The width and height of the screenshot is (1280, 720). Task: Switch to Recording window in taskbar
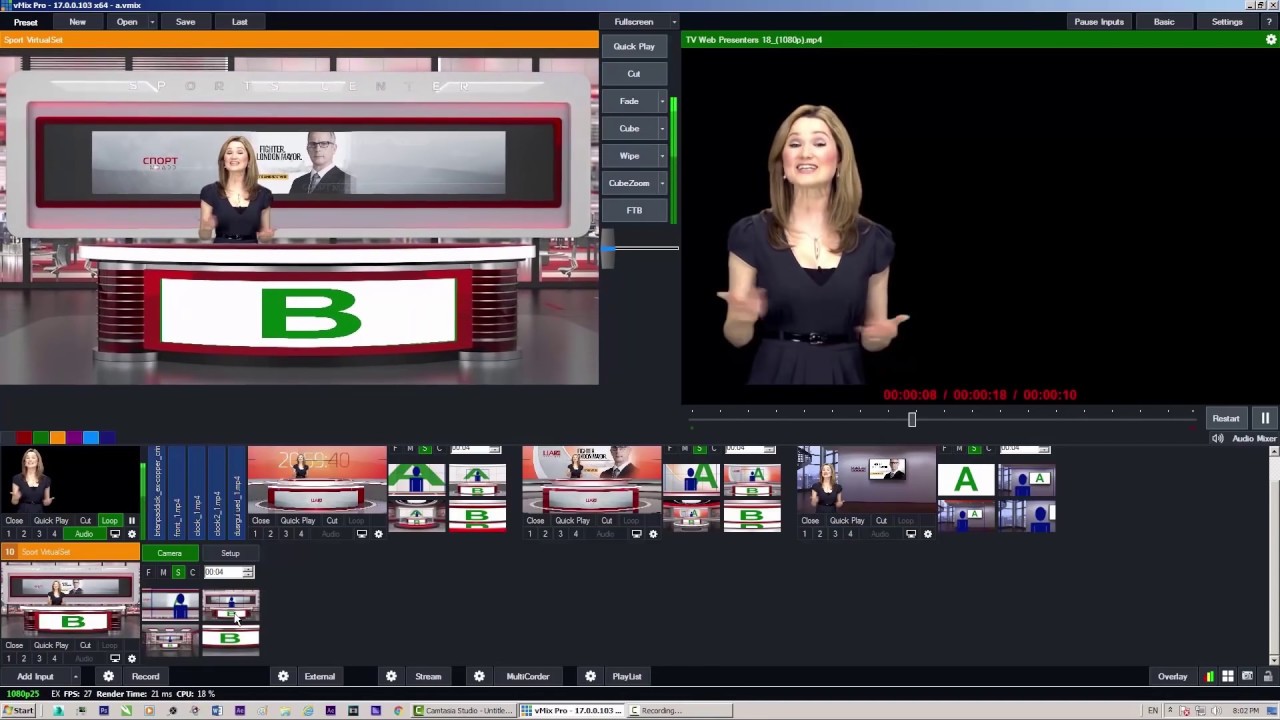[680, 711]
